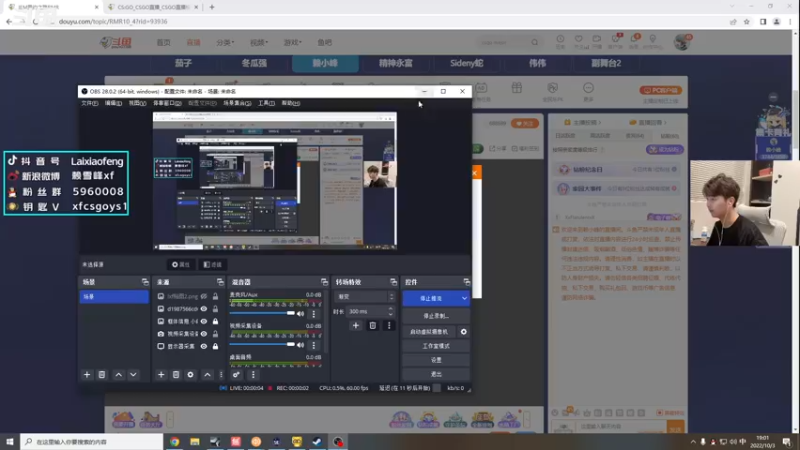Open the OBS Help menu
Image resolution: width=800 pixels, height=450 pixels.
(x=291, y=103)
